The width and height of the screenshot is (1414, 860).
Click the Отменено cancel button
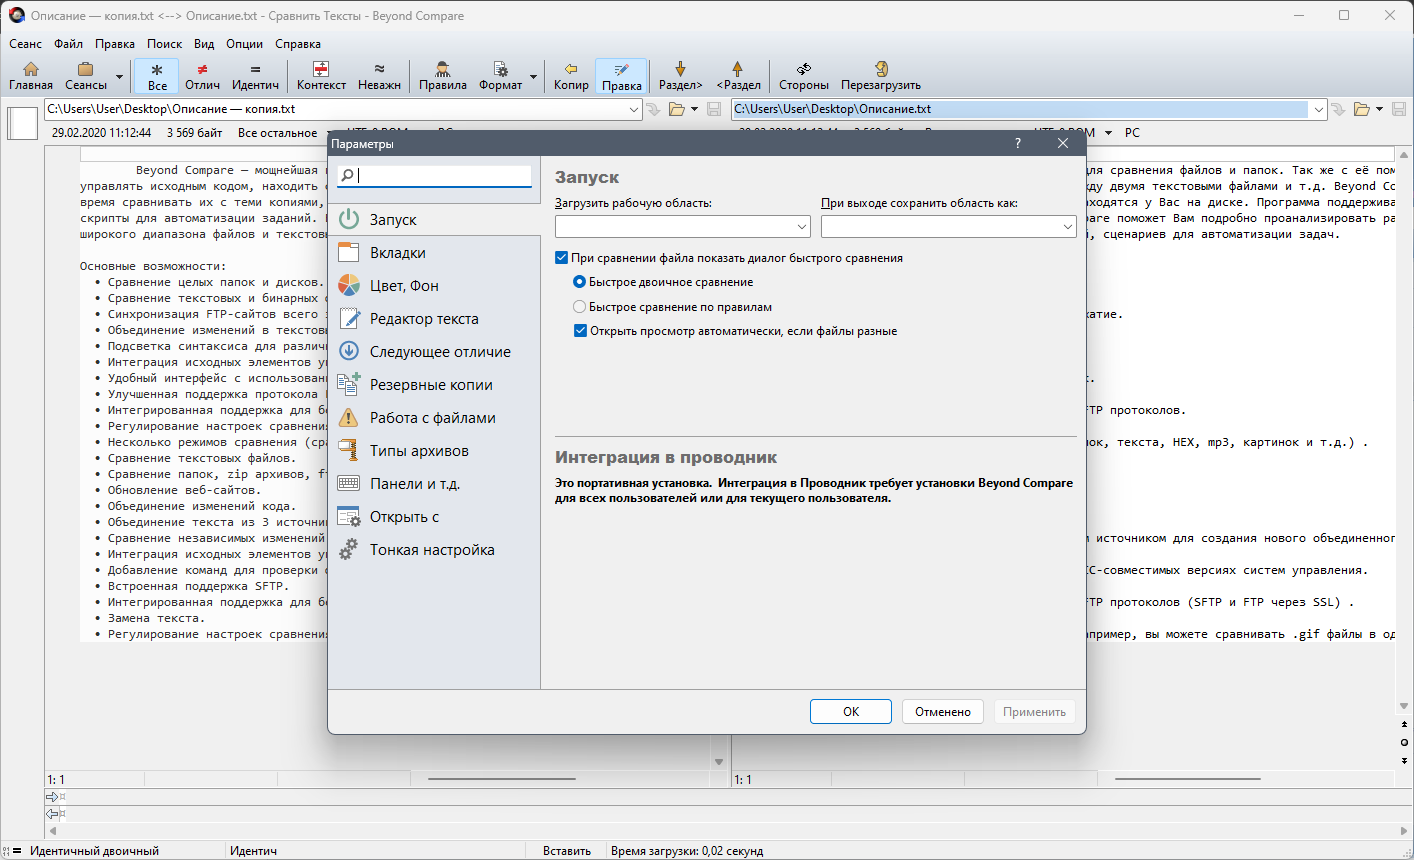(943, 712)
